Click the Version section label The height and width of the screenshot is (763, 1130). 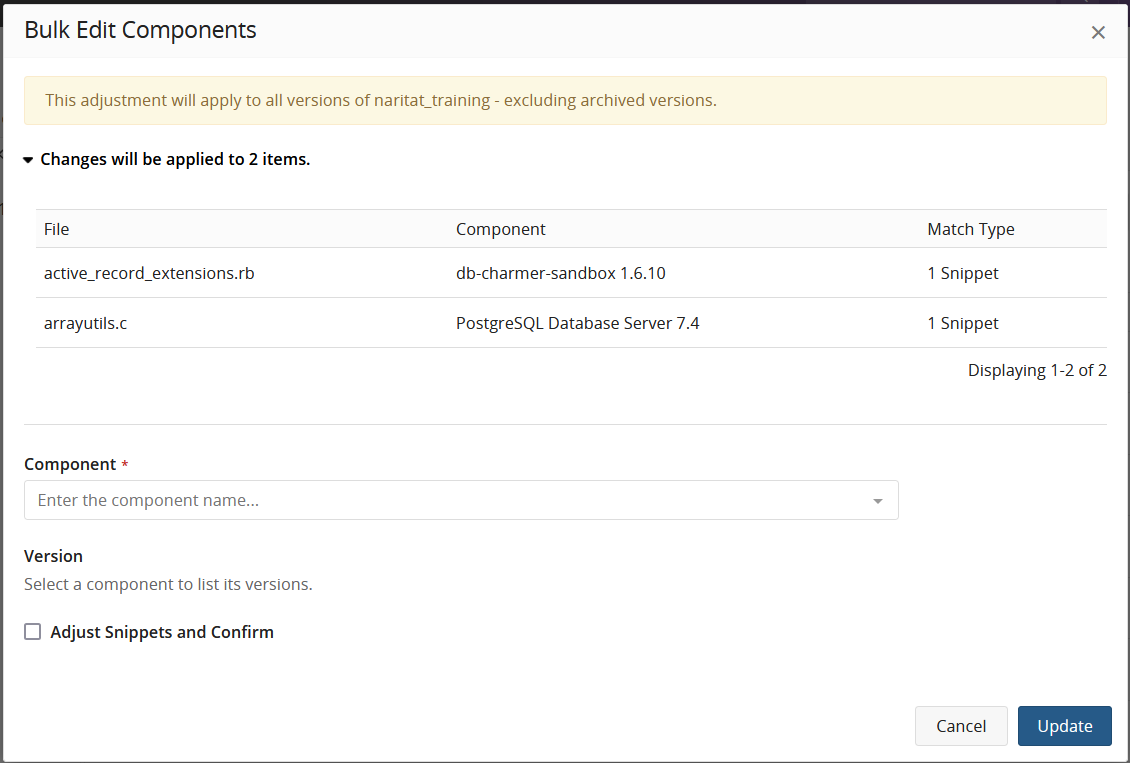tap(53, 556)
